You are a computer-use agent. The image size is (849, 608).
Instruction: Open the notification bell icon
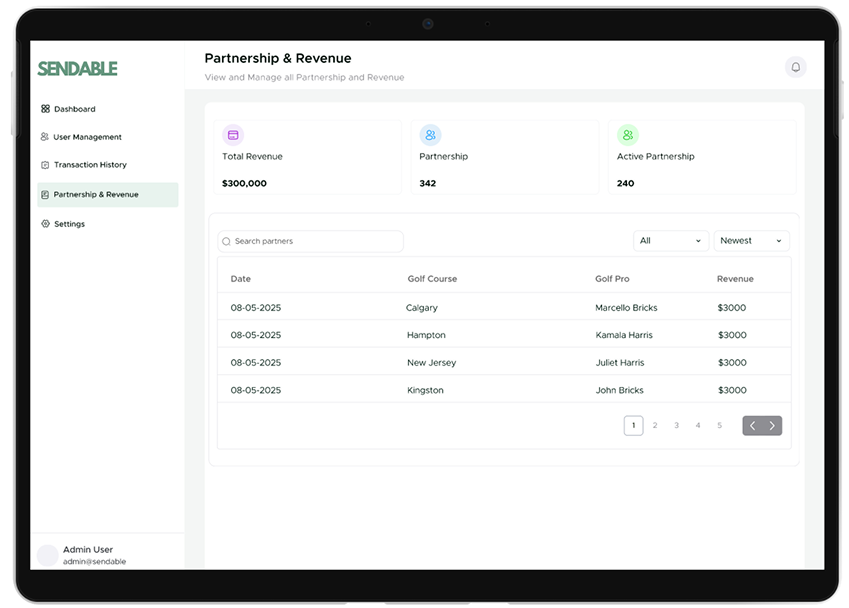click(x=795, y=65)
